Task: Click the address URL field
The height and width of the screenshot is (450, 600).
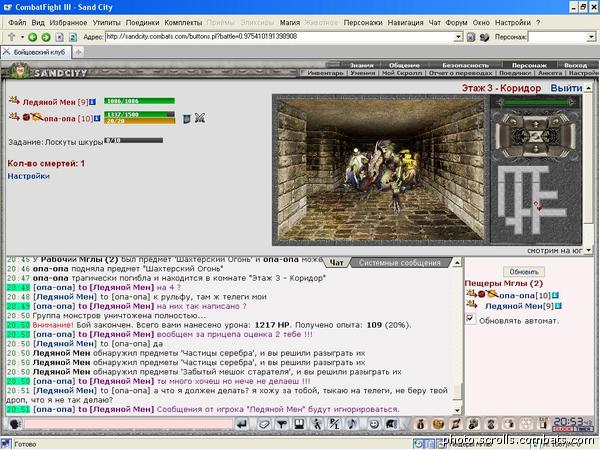Action: coord(279,37)
